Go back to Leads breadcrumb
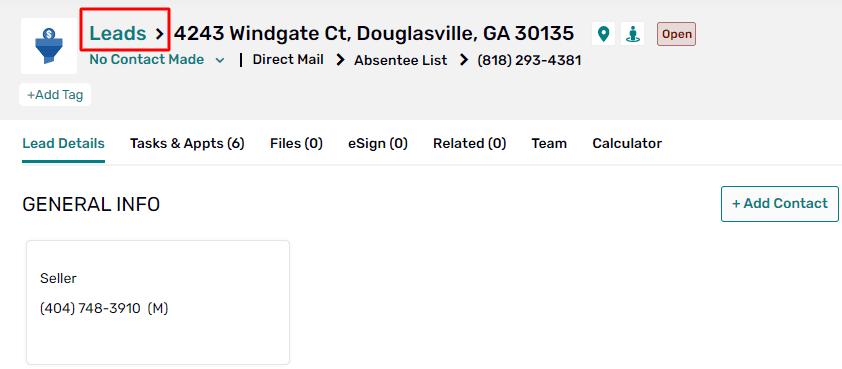 tap(118, 33)
